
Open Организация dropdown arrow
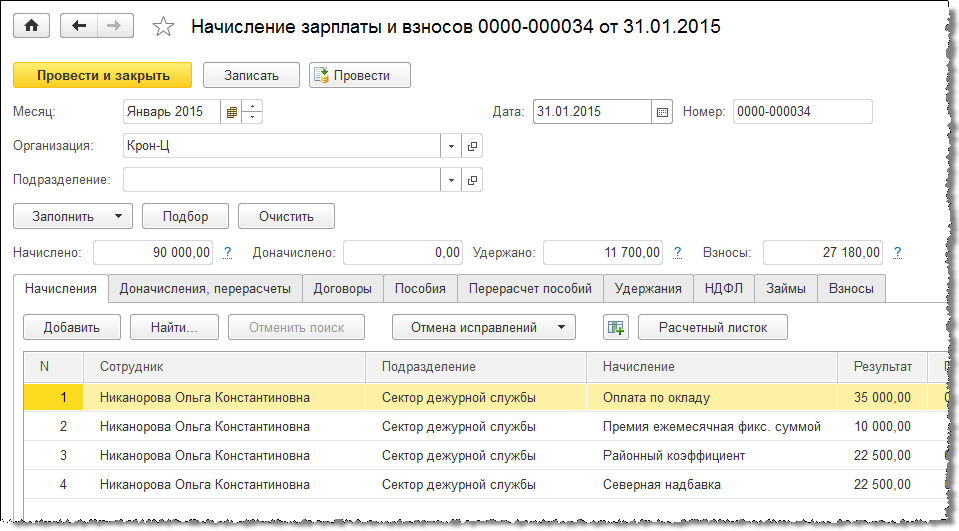click(x=451, y=146)
